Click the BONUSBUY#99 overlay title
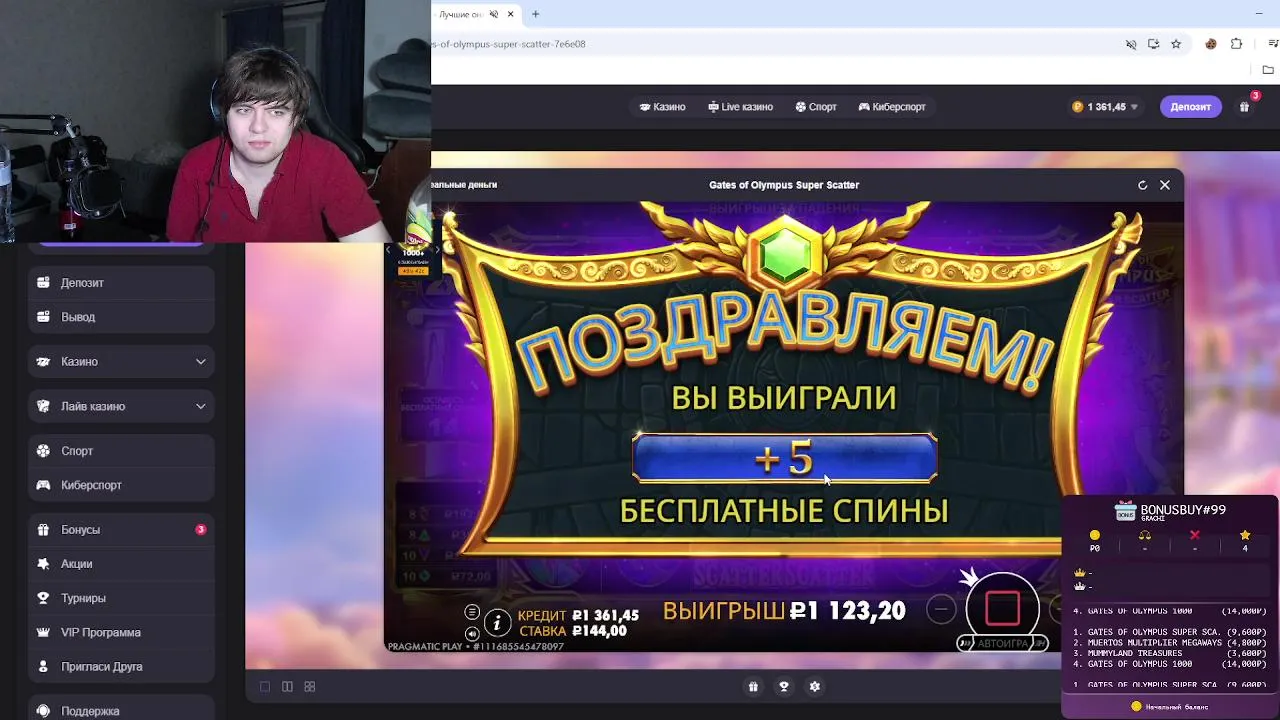This screenshot has height=720, width=1280. (x=1183, y=510)
